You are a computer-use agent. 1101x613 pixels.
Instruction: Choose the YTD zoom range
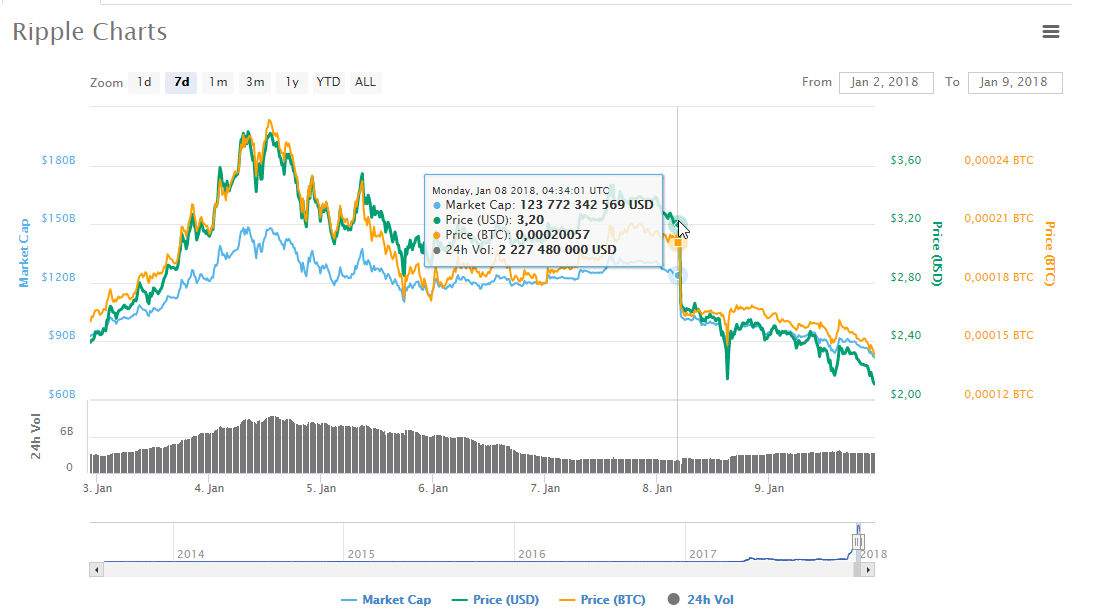point(328,82)
